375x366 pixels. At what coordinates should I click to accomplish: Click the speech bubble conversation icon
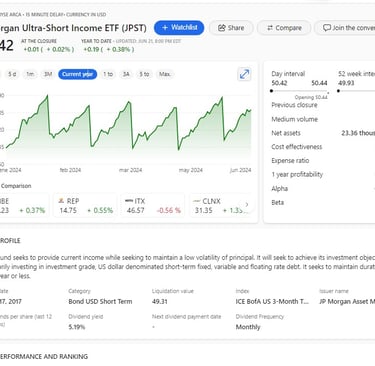pos(327,28)
